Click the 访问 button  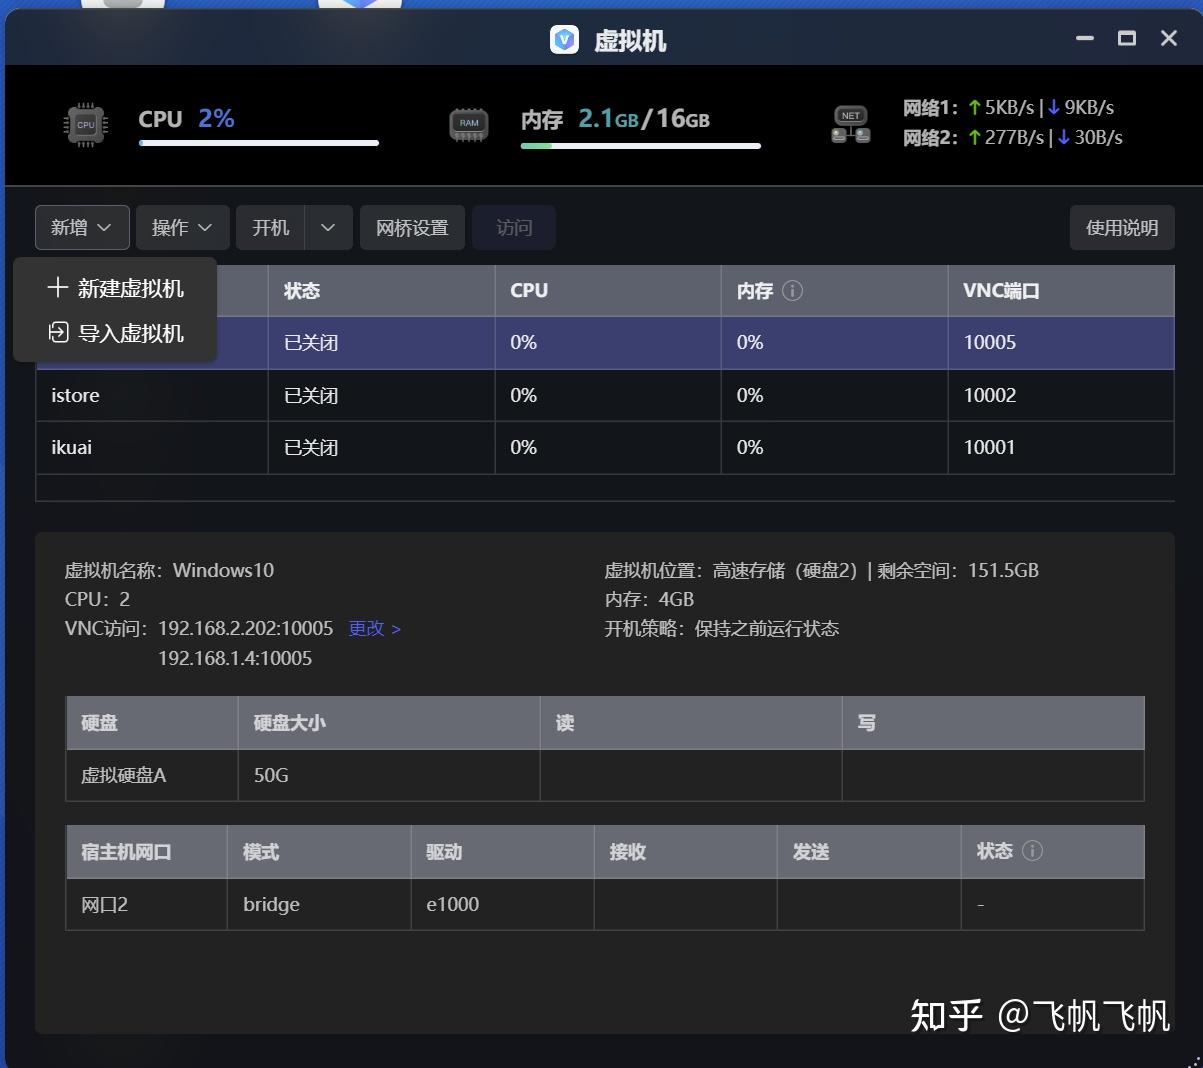pos(513,227)
